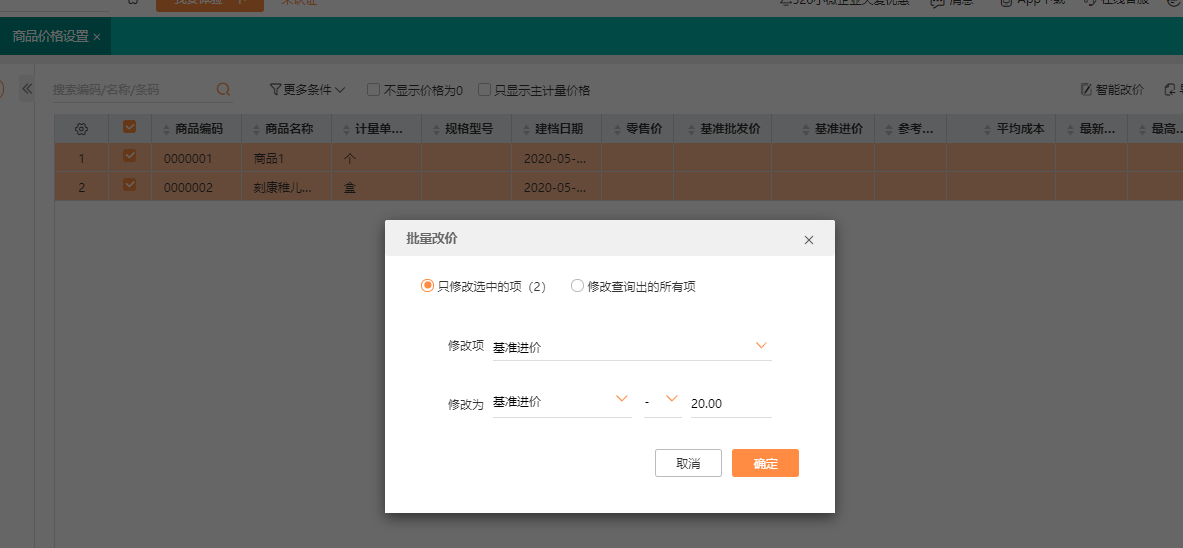1183x548 pixels.
Task: Click the search magnifier icon
Action: 223,89
